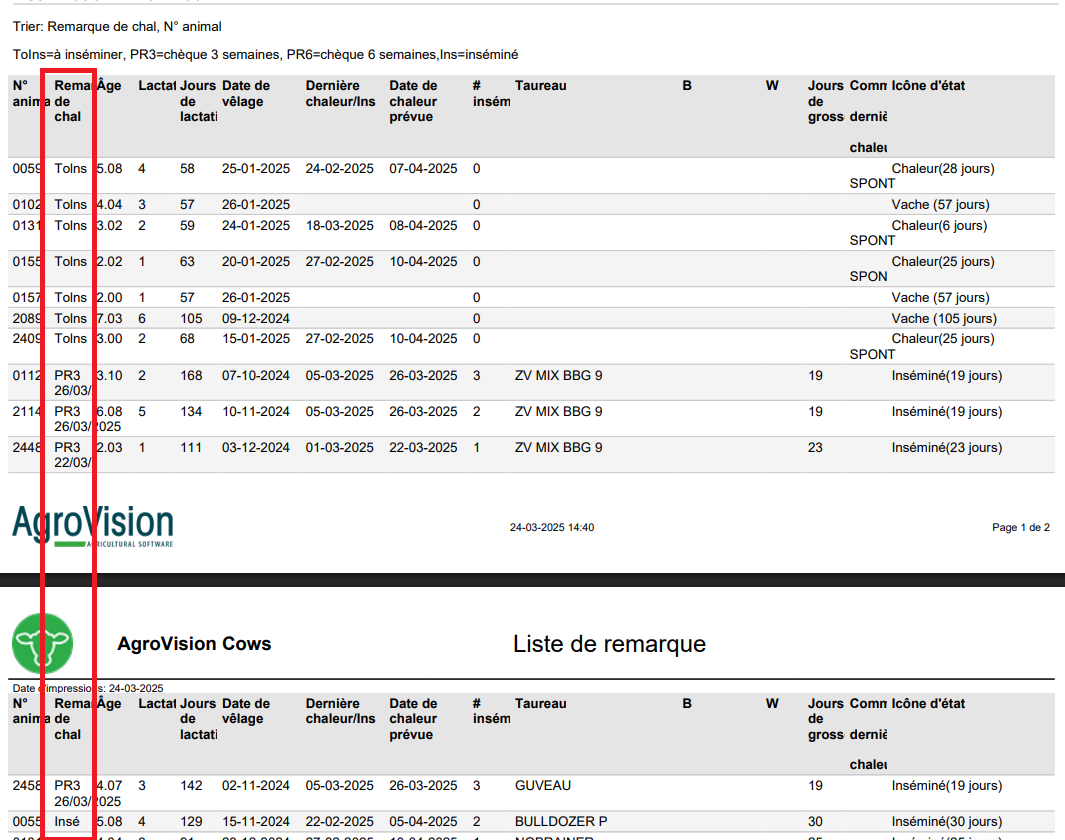Viewport: 1065px width, 840px height.
Task: Click the 'Liste de remarque' heading
Action: [x=609, y=644]
